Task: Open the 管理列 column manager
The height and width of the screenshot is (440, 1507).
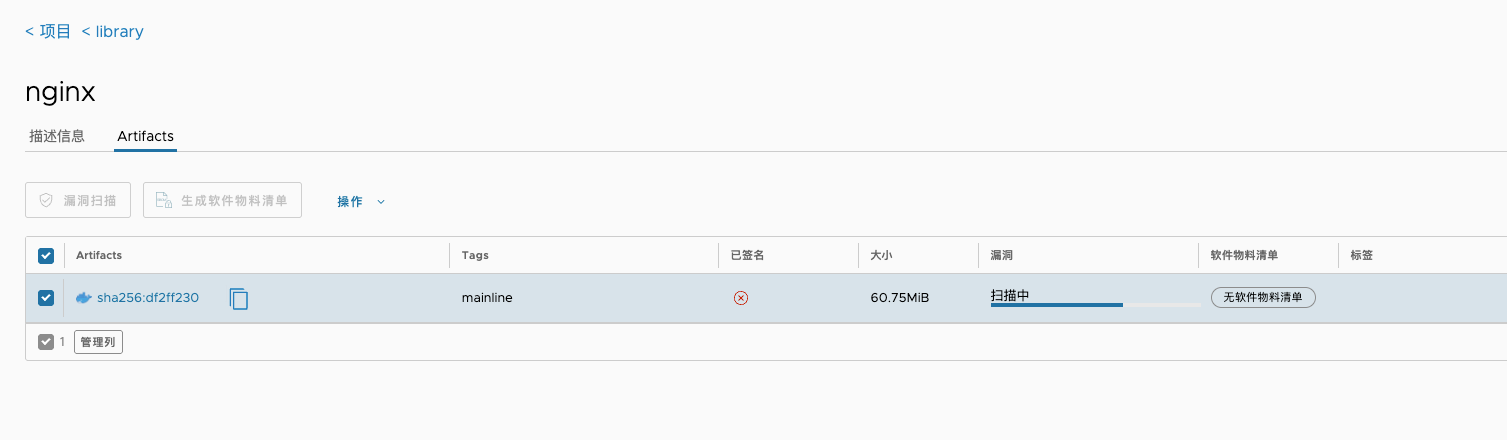Action: point(98,342)
